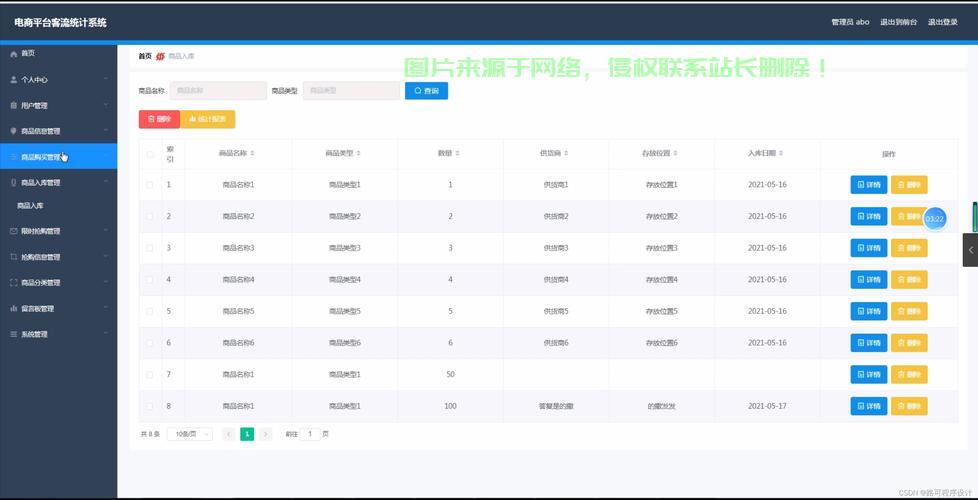Check the checkbox for row 6

(150, 343)
